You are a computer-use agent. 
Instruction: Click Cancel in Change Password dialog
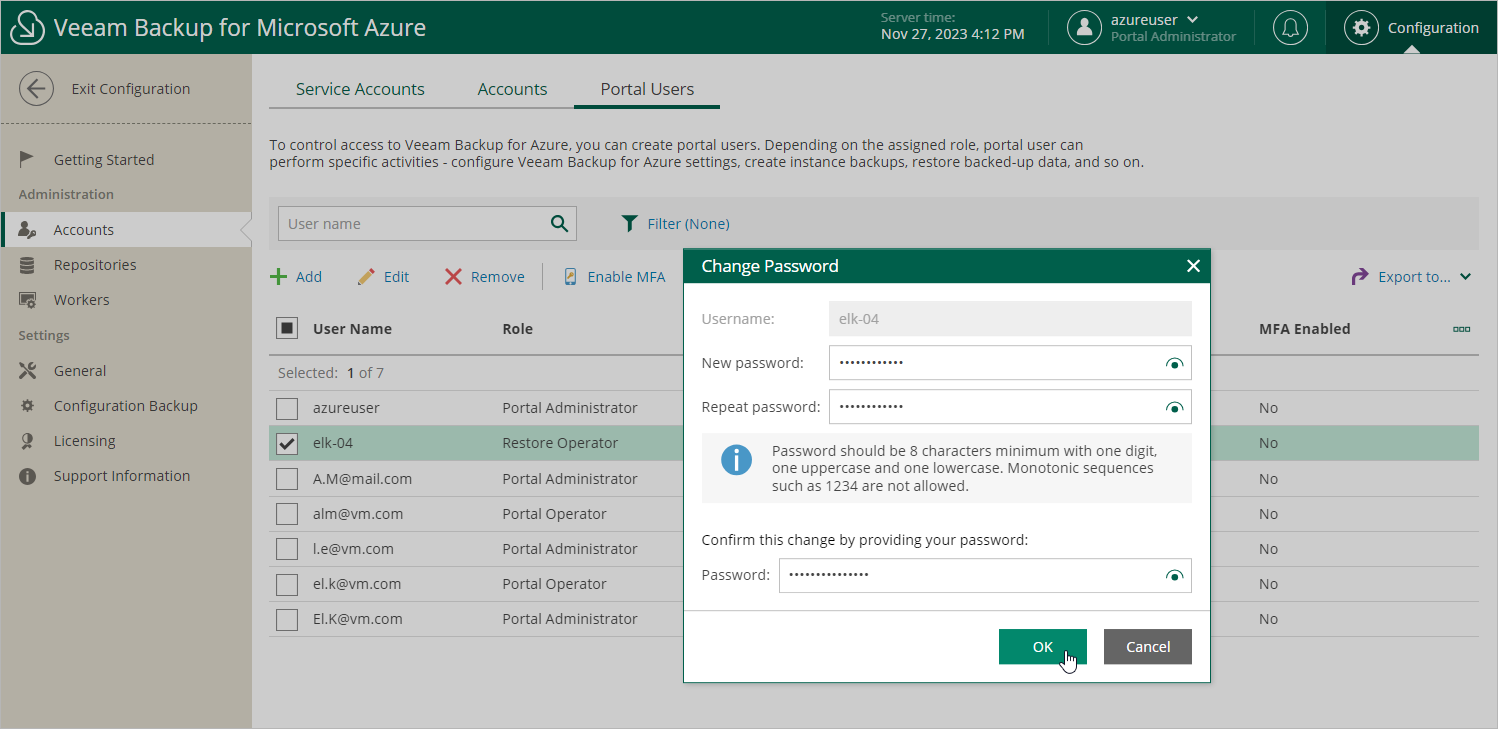click(x=1148, y=647)
